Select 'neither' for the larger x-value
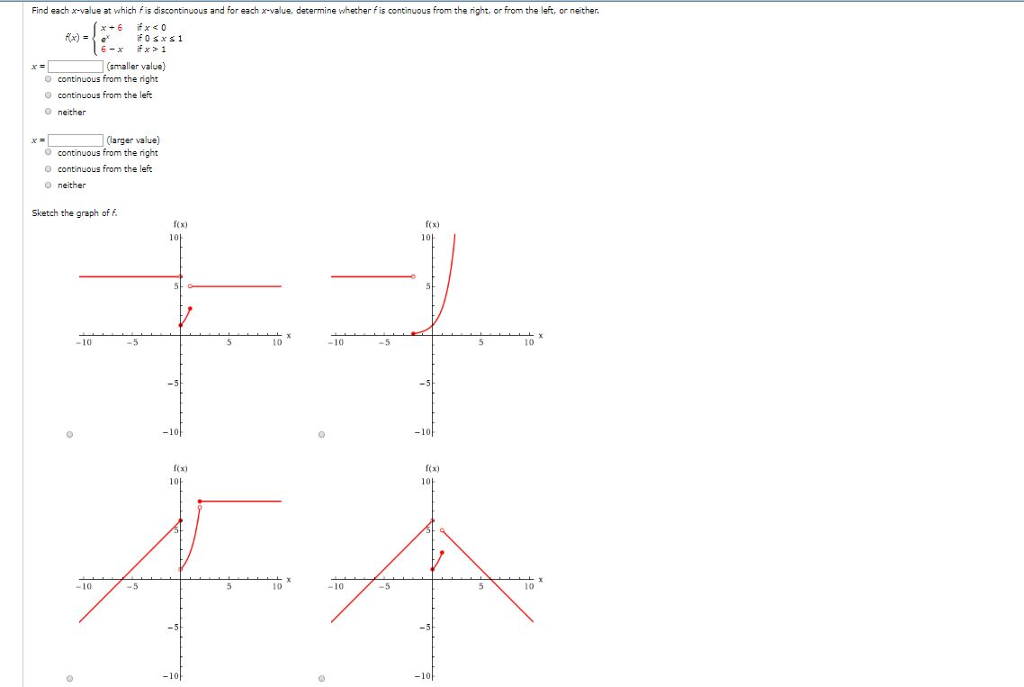 click(47, 184)
